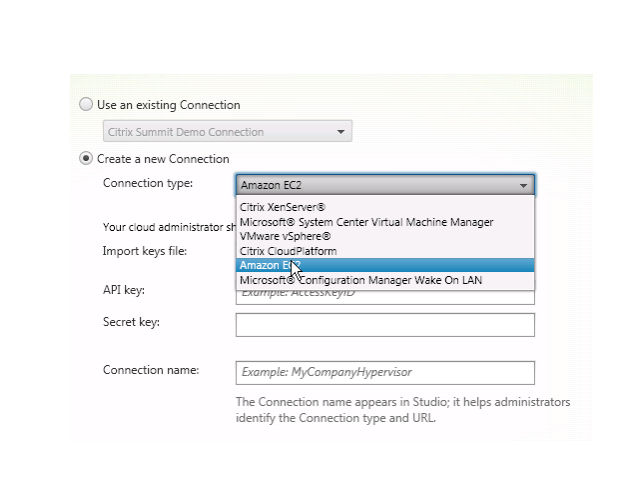This screenshot has width=640, height=480.
Task: Choose Citrix CloudPlatform from the list
Action: pos(385,251)
